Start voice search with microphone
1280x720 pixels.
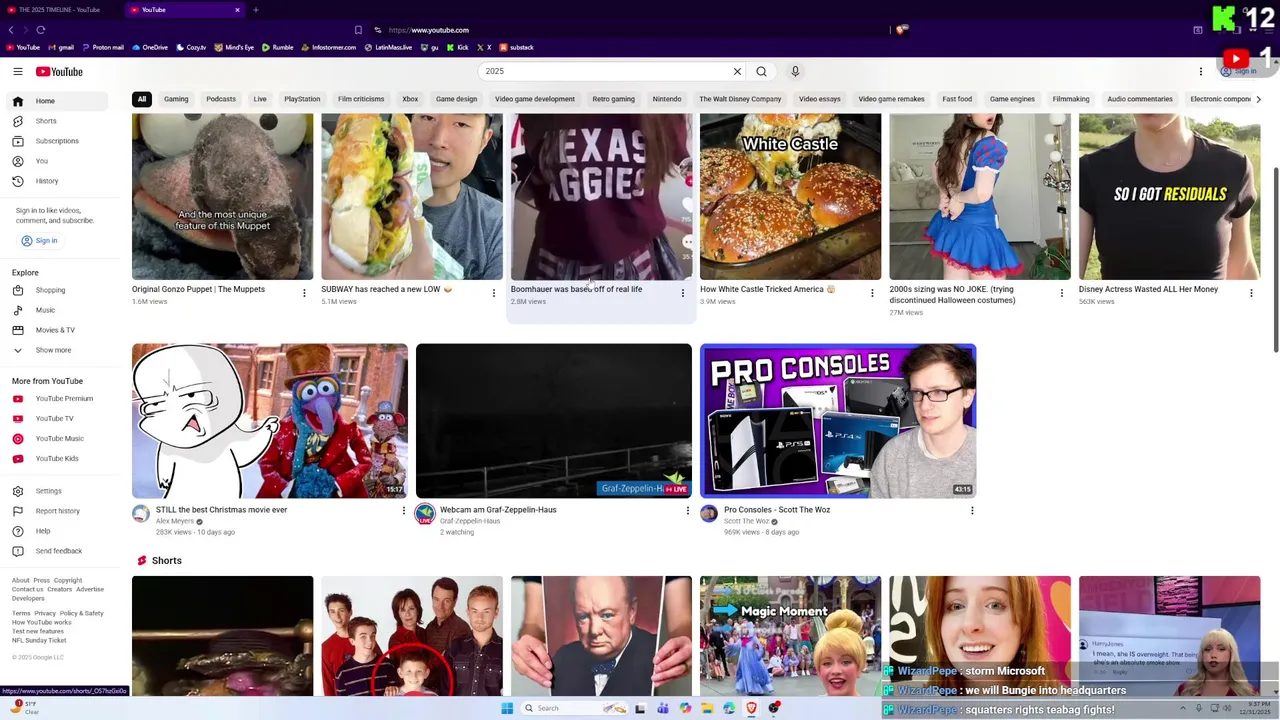795,71
